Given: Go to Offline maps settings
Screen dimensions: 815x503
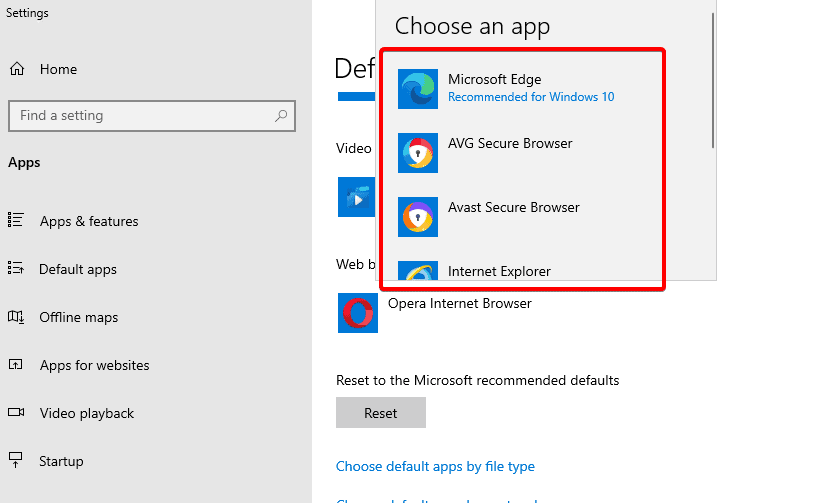Looking at the screenshot, I should 79,317.
